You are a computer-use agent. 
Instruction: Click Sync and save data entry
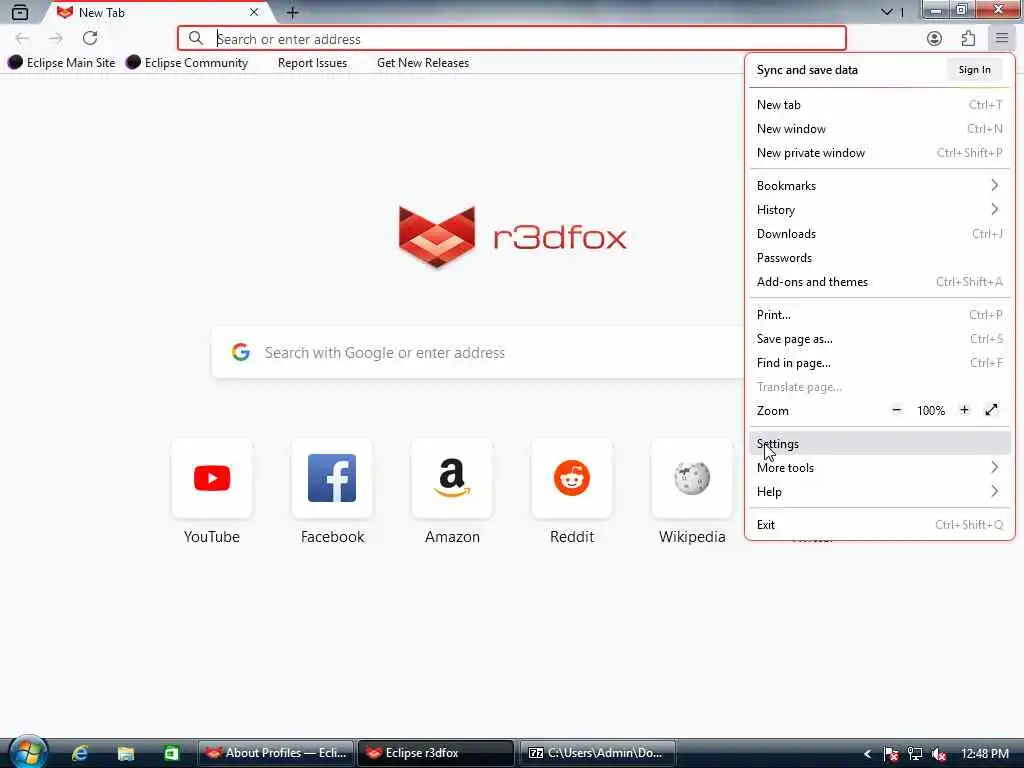point(807,70)
